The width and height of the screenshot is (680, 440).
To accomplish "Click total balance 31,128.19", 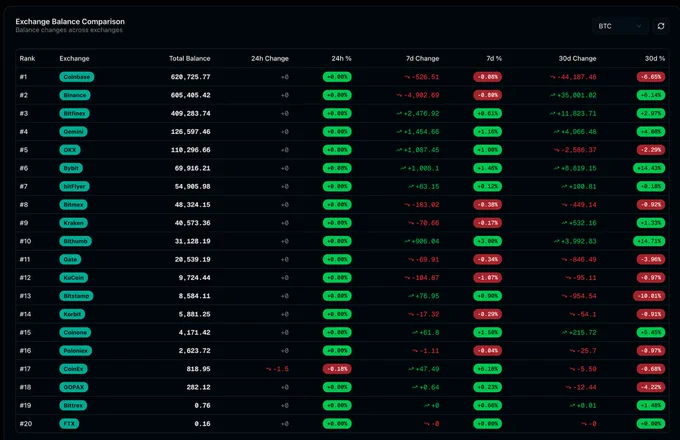I will pyautogui.click(x=193, y=241).
